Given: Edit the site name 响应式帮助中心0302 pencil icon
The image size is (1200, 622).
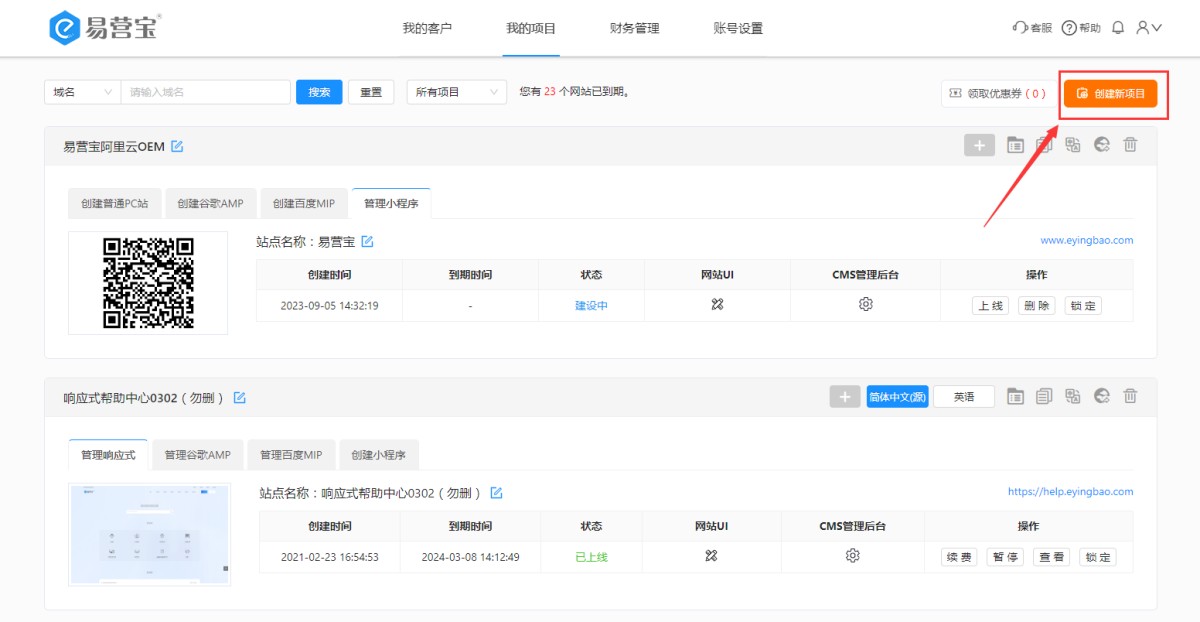Looking at the screenshot, I should pos(496,493).
